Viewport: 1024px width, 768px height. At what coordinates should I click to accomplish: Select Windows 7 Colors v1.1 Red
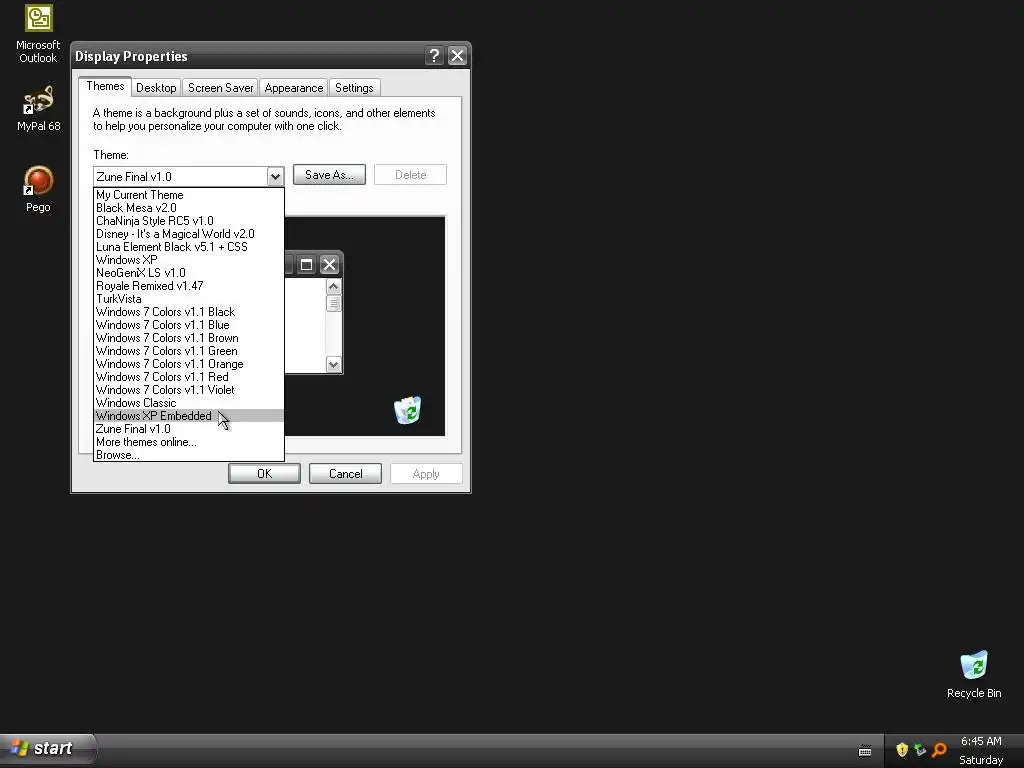189,377
